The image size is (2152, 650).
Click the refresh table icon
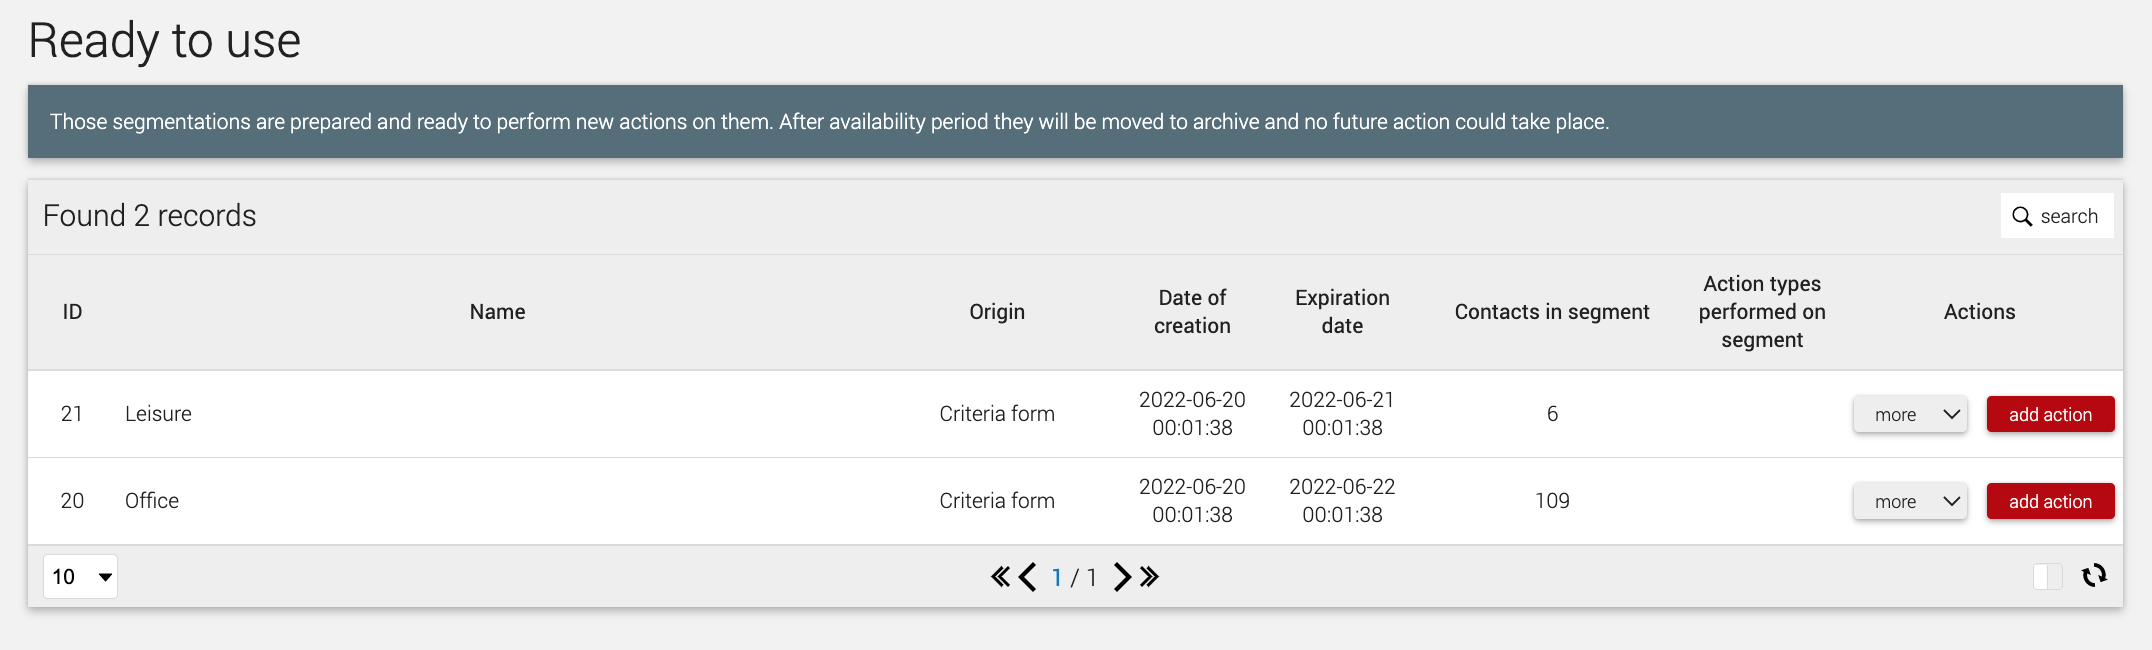(2094, 576)
